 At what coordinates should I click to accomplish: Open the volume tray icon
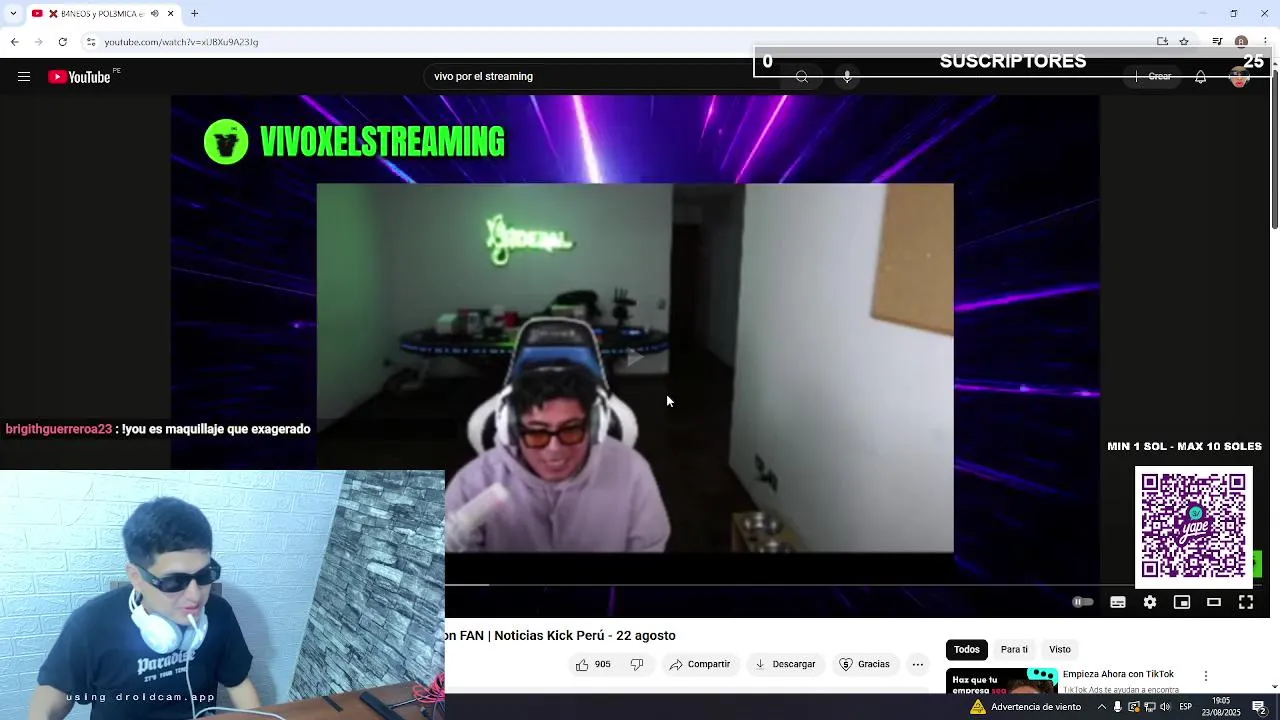(1165, 707)
